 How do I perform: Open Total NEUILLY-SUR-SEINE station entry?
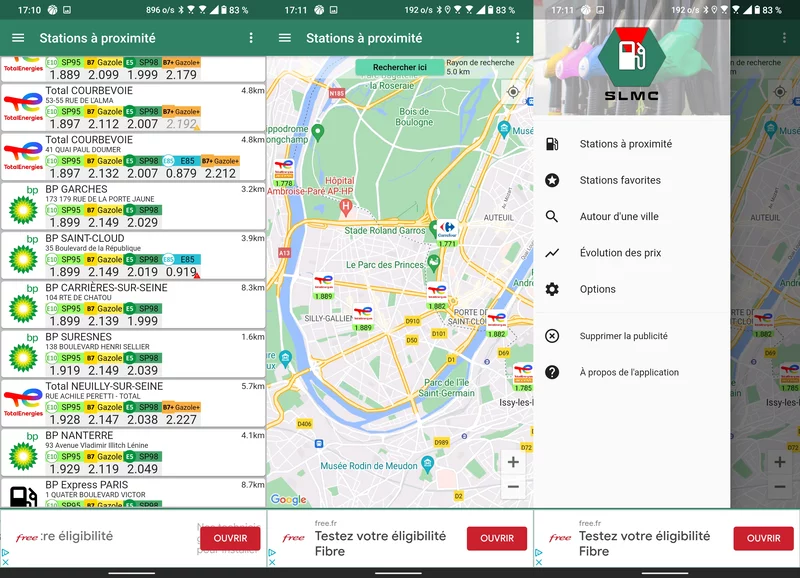click(133, 403)
